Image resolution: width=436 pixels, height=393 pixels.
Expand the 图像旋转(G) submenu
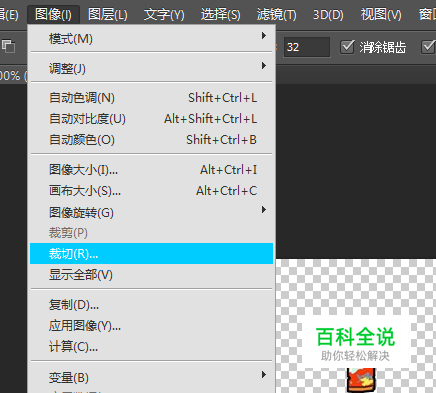point(152,212)
